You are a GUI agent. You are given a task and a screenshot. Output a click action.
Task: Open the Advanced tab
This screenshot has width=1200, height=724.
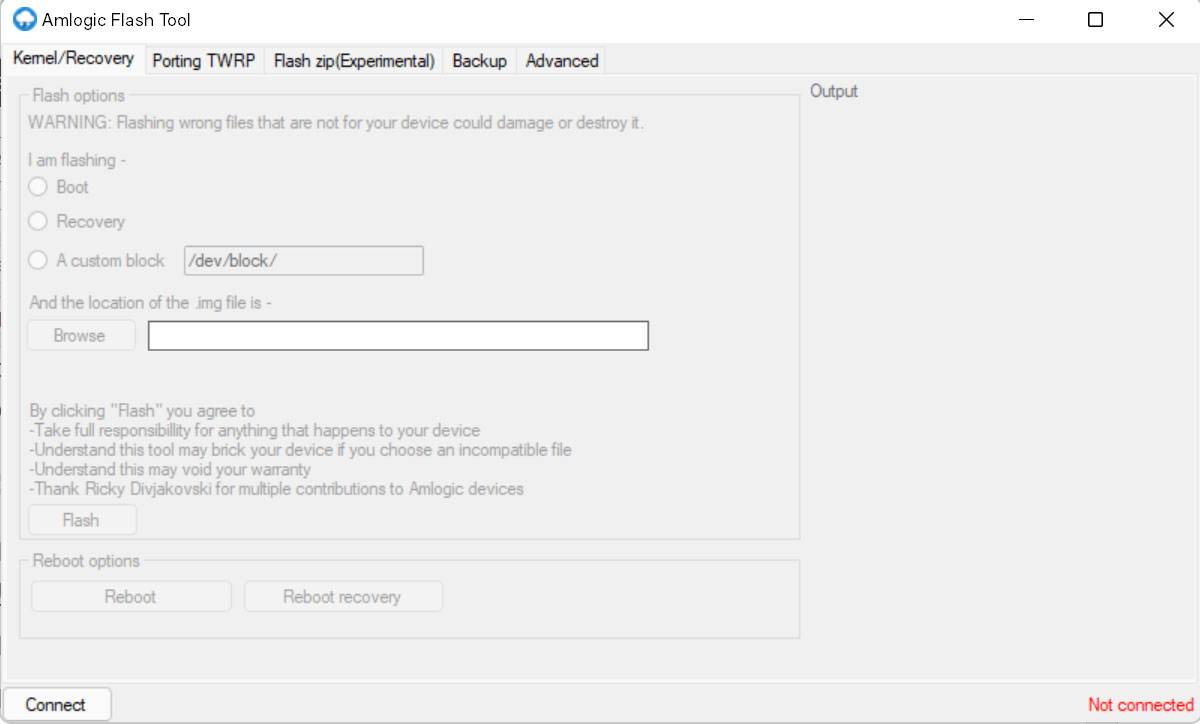pyautogui.click(x=561, y=60)
